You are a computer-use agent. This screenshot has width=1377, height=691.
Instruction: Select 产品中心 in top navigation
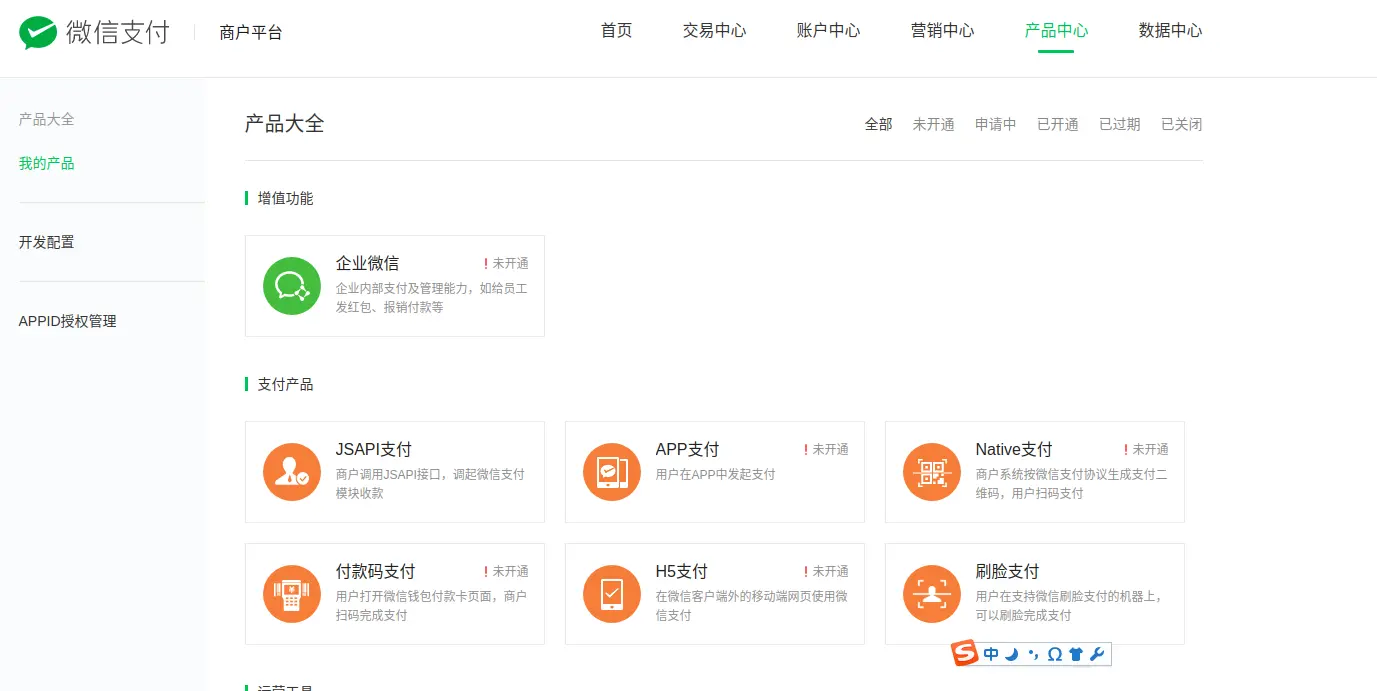1056,31
